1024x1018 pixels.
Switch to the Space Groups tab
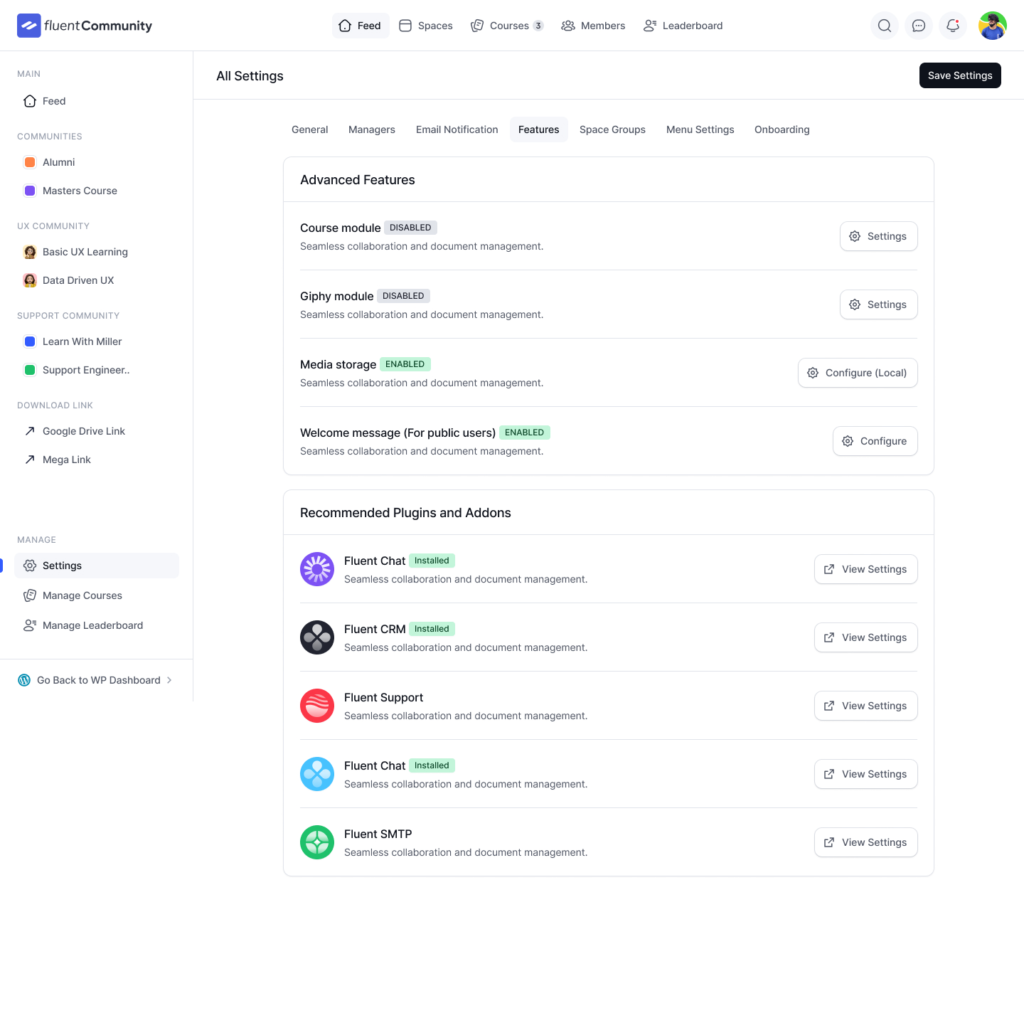613,129
